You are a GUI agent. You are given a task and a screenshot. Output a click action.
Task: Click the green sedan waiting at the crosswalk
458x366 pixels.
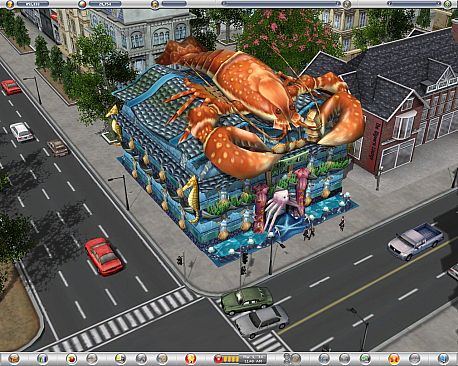click(x=247, y=300)
